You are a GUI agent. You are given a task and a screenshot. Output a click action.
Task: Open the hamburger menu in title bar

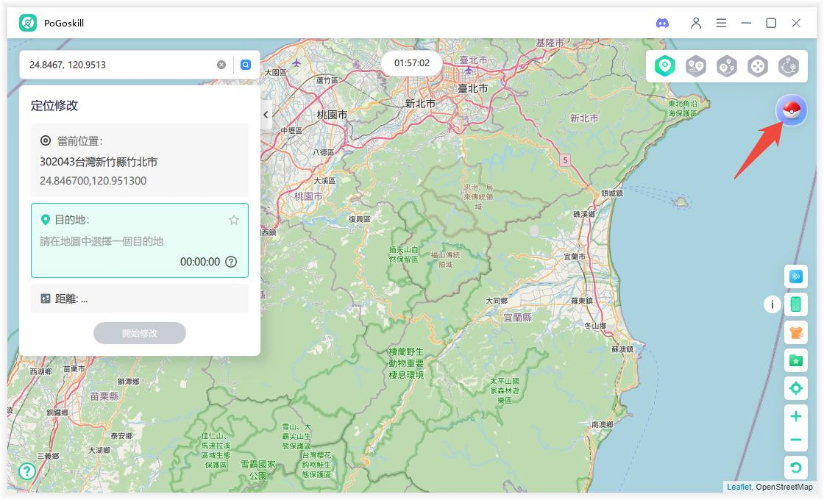tap(721, 23)
